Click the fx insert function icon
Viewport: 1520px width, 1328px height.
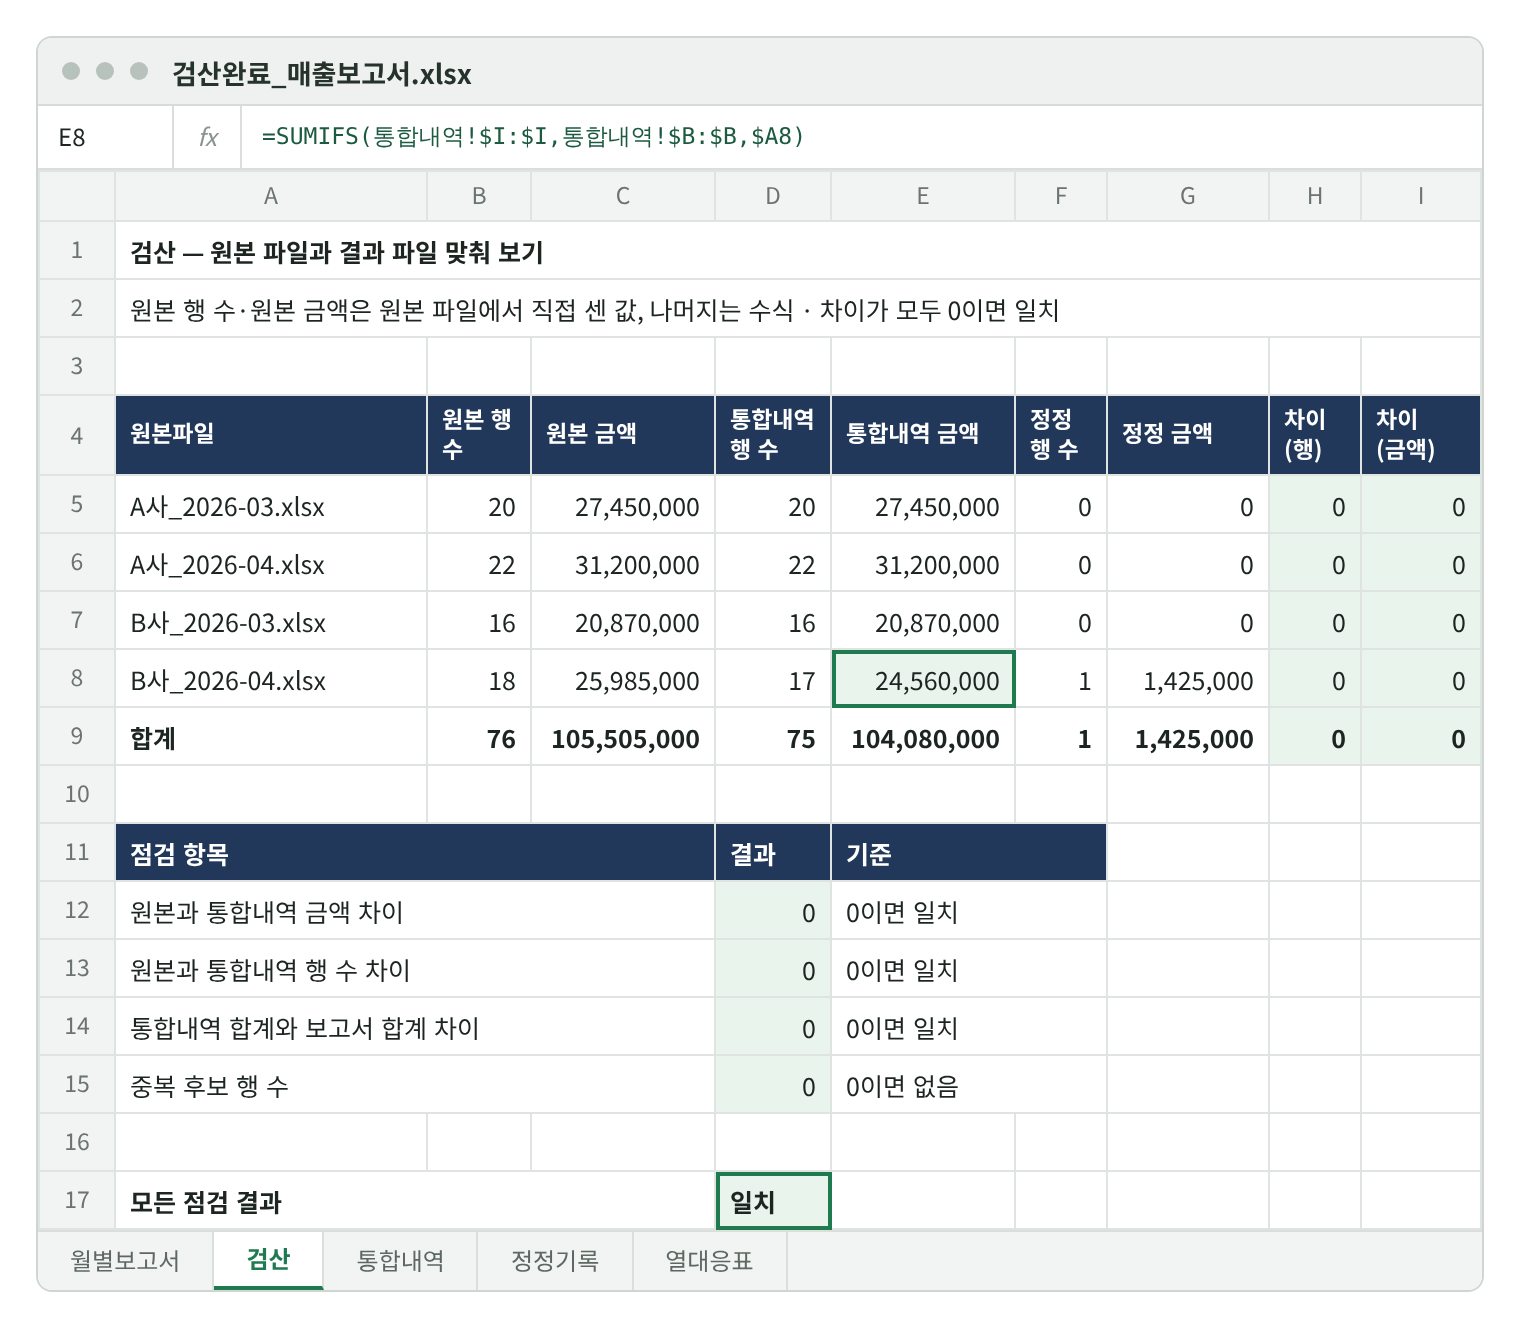point(208,137)
